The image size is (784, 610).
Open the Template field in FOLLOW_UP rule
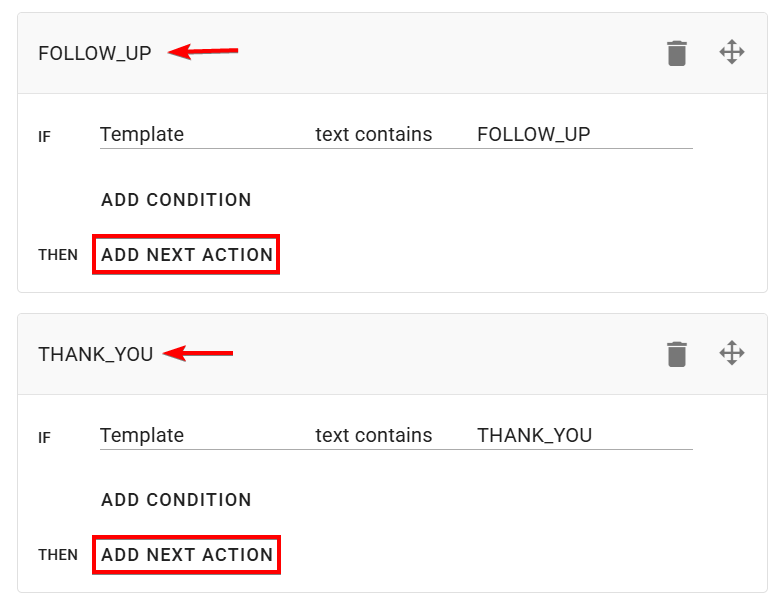[x=142, y=134]
